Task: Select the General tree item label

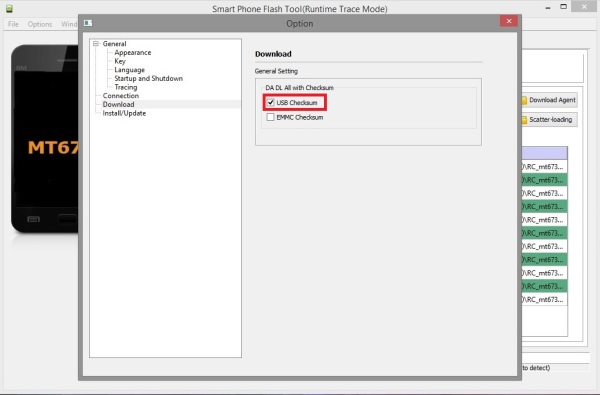Action: [x=114, y=44]
